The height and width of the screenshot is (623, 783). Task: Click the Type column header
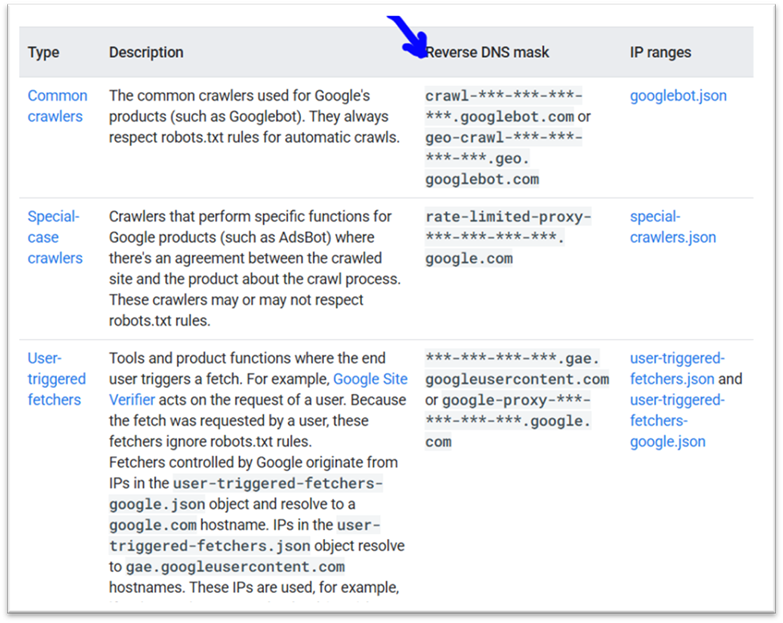[43, 52]
